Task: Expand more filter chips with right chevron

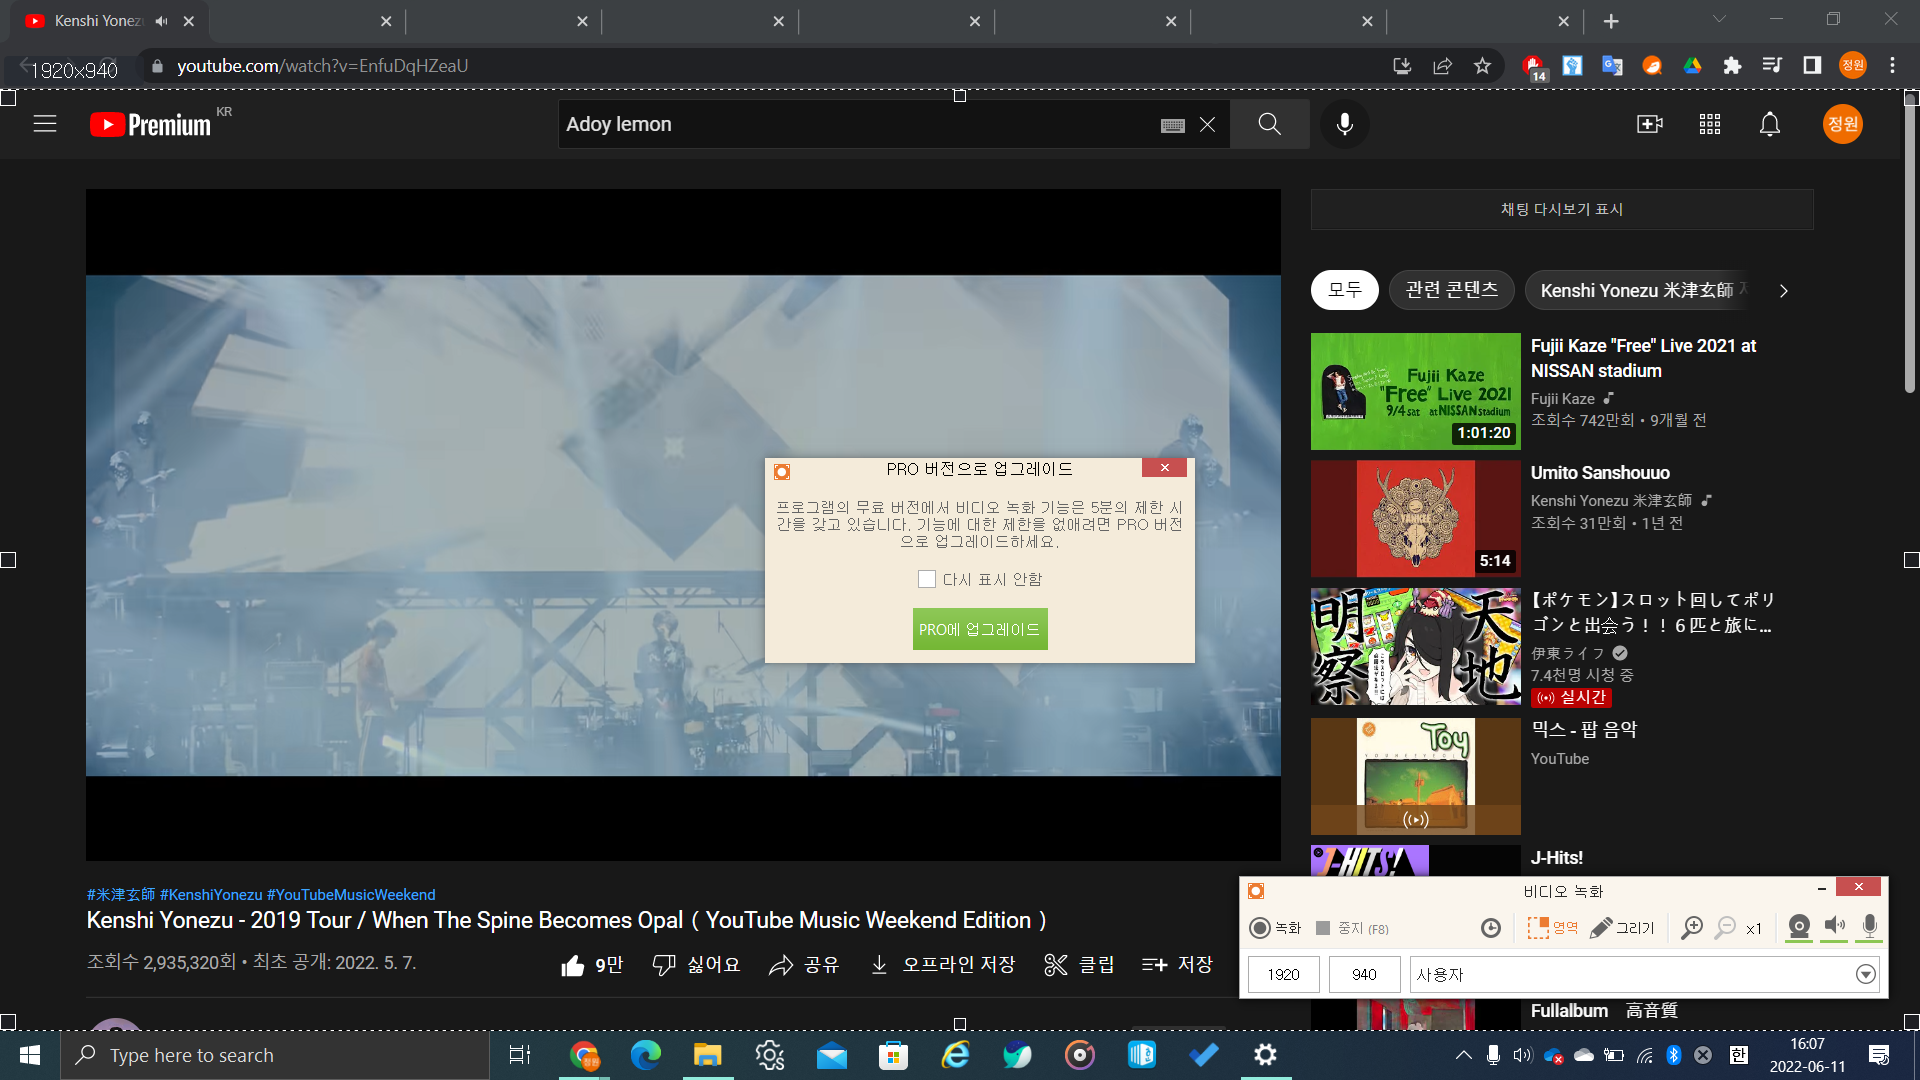Action: tap(1783, 291)
